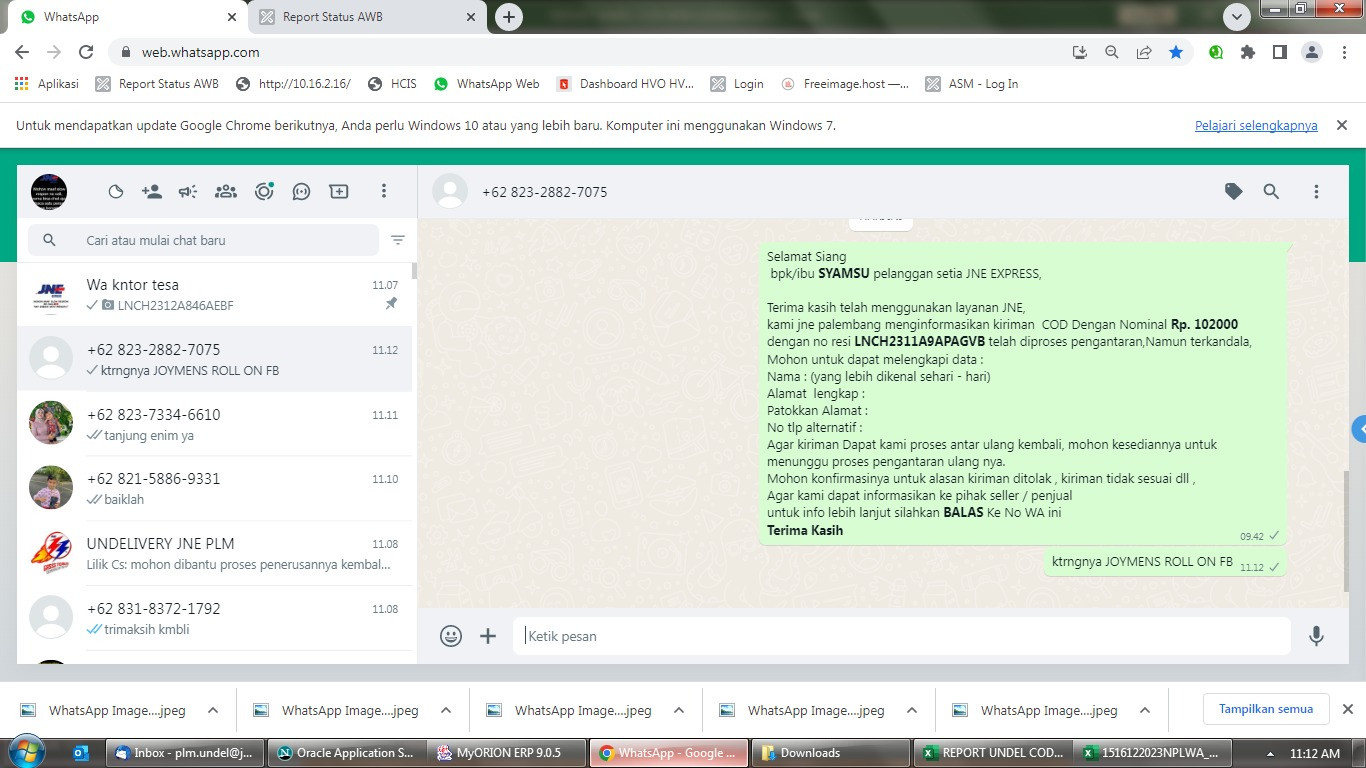
Task: Open the Wa kntor tesa chat
Action: coord(214,294)
